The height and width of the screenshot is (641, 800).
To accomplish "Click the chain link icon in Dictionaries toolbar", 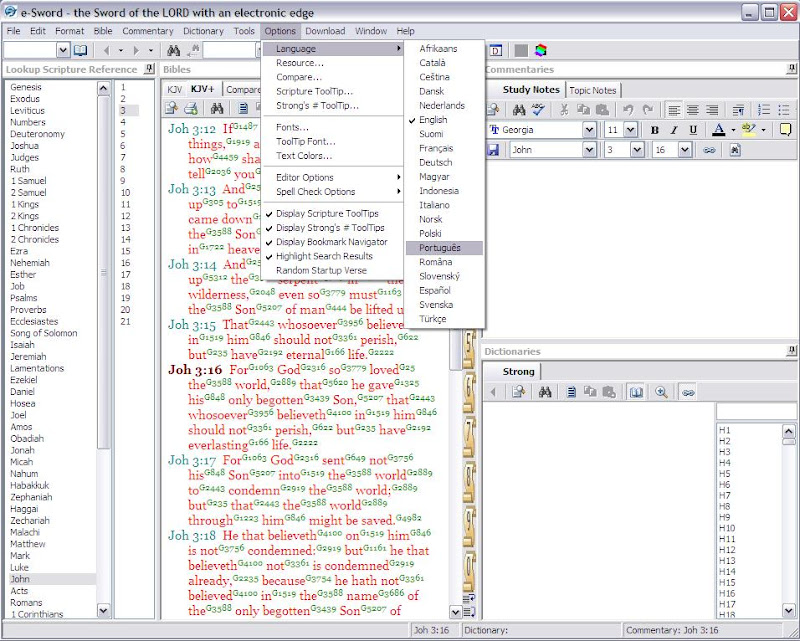I will pyautogui.click(x=688, y=392).
